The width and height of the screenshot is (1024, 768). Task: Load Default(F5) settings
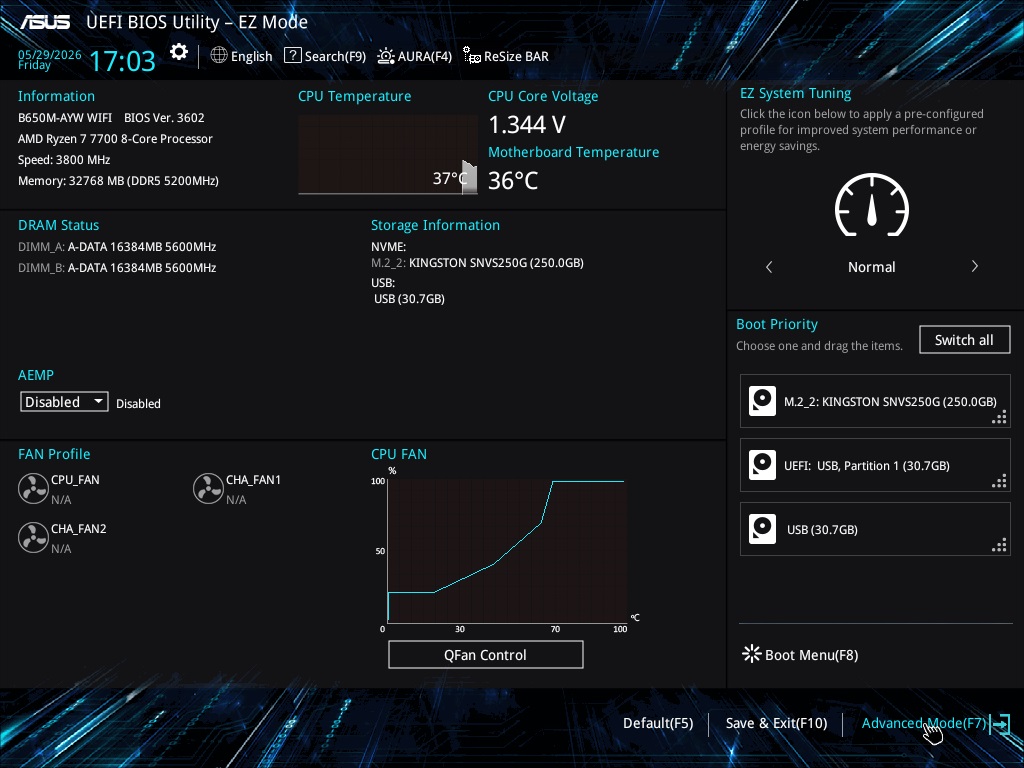click(658, 723)
